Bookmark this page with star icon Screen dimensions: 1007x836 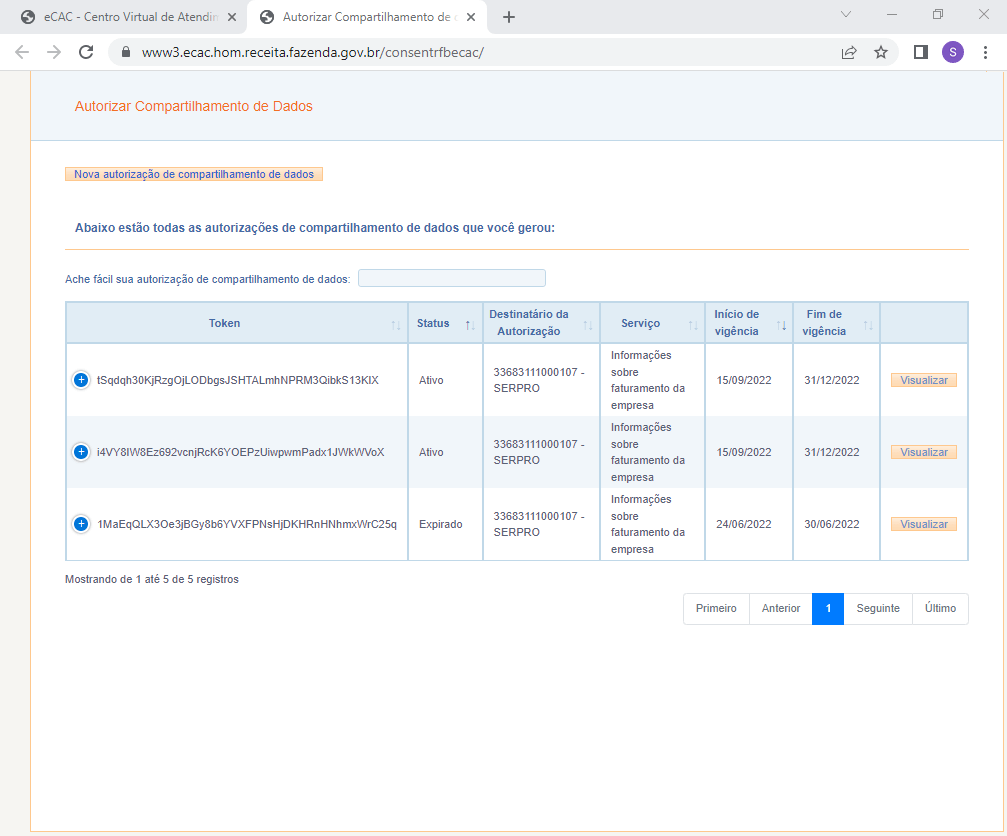(880, 52)
